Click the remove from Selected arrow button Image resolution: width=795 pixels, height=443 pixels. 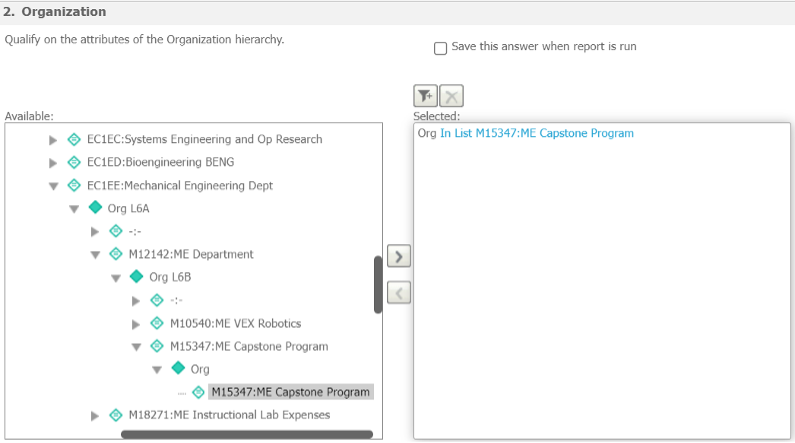click(x=399, y=293)
